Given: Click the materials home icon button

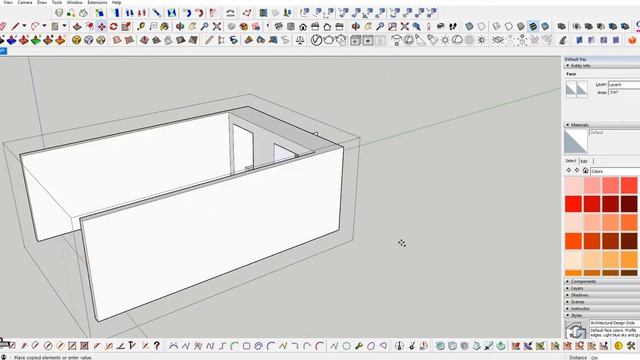Looking at the screenshot, I should pyautogui.click(x=585, y=171).
